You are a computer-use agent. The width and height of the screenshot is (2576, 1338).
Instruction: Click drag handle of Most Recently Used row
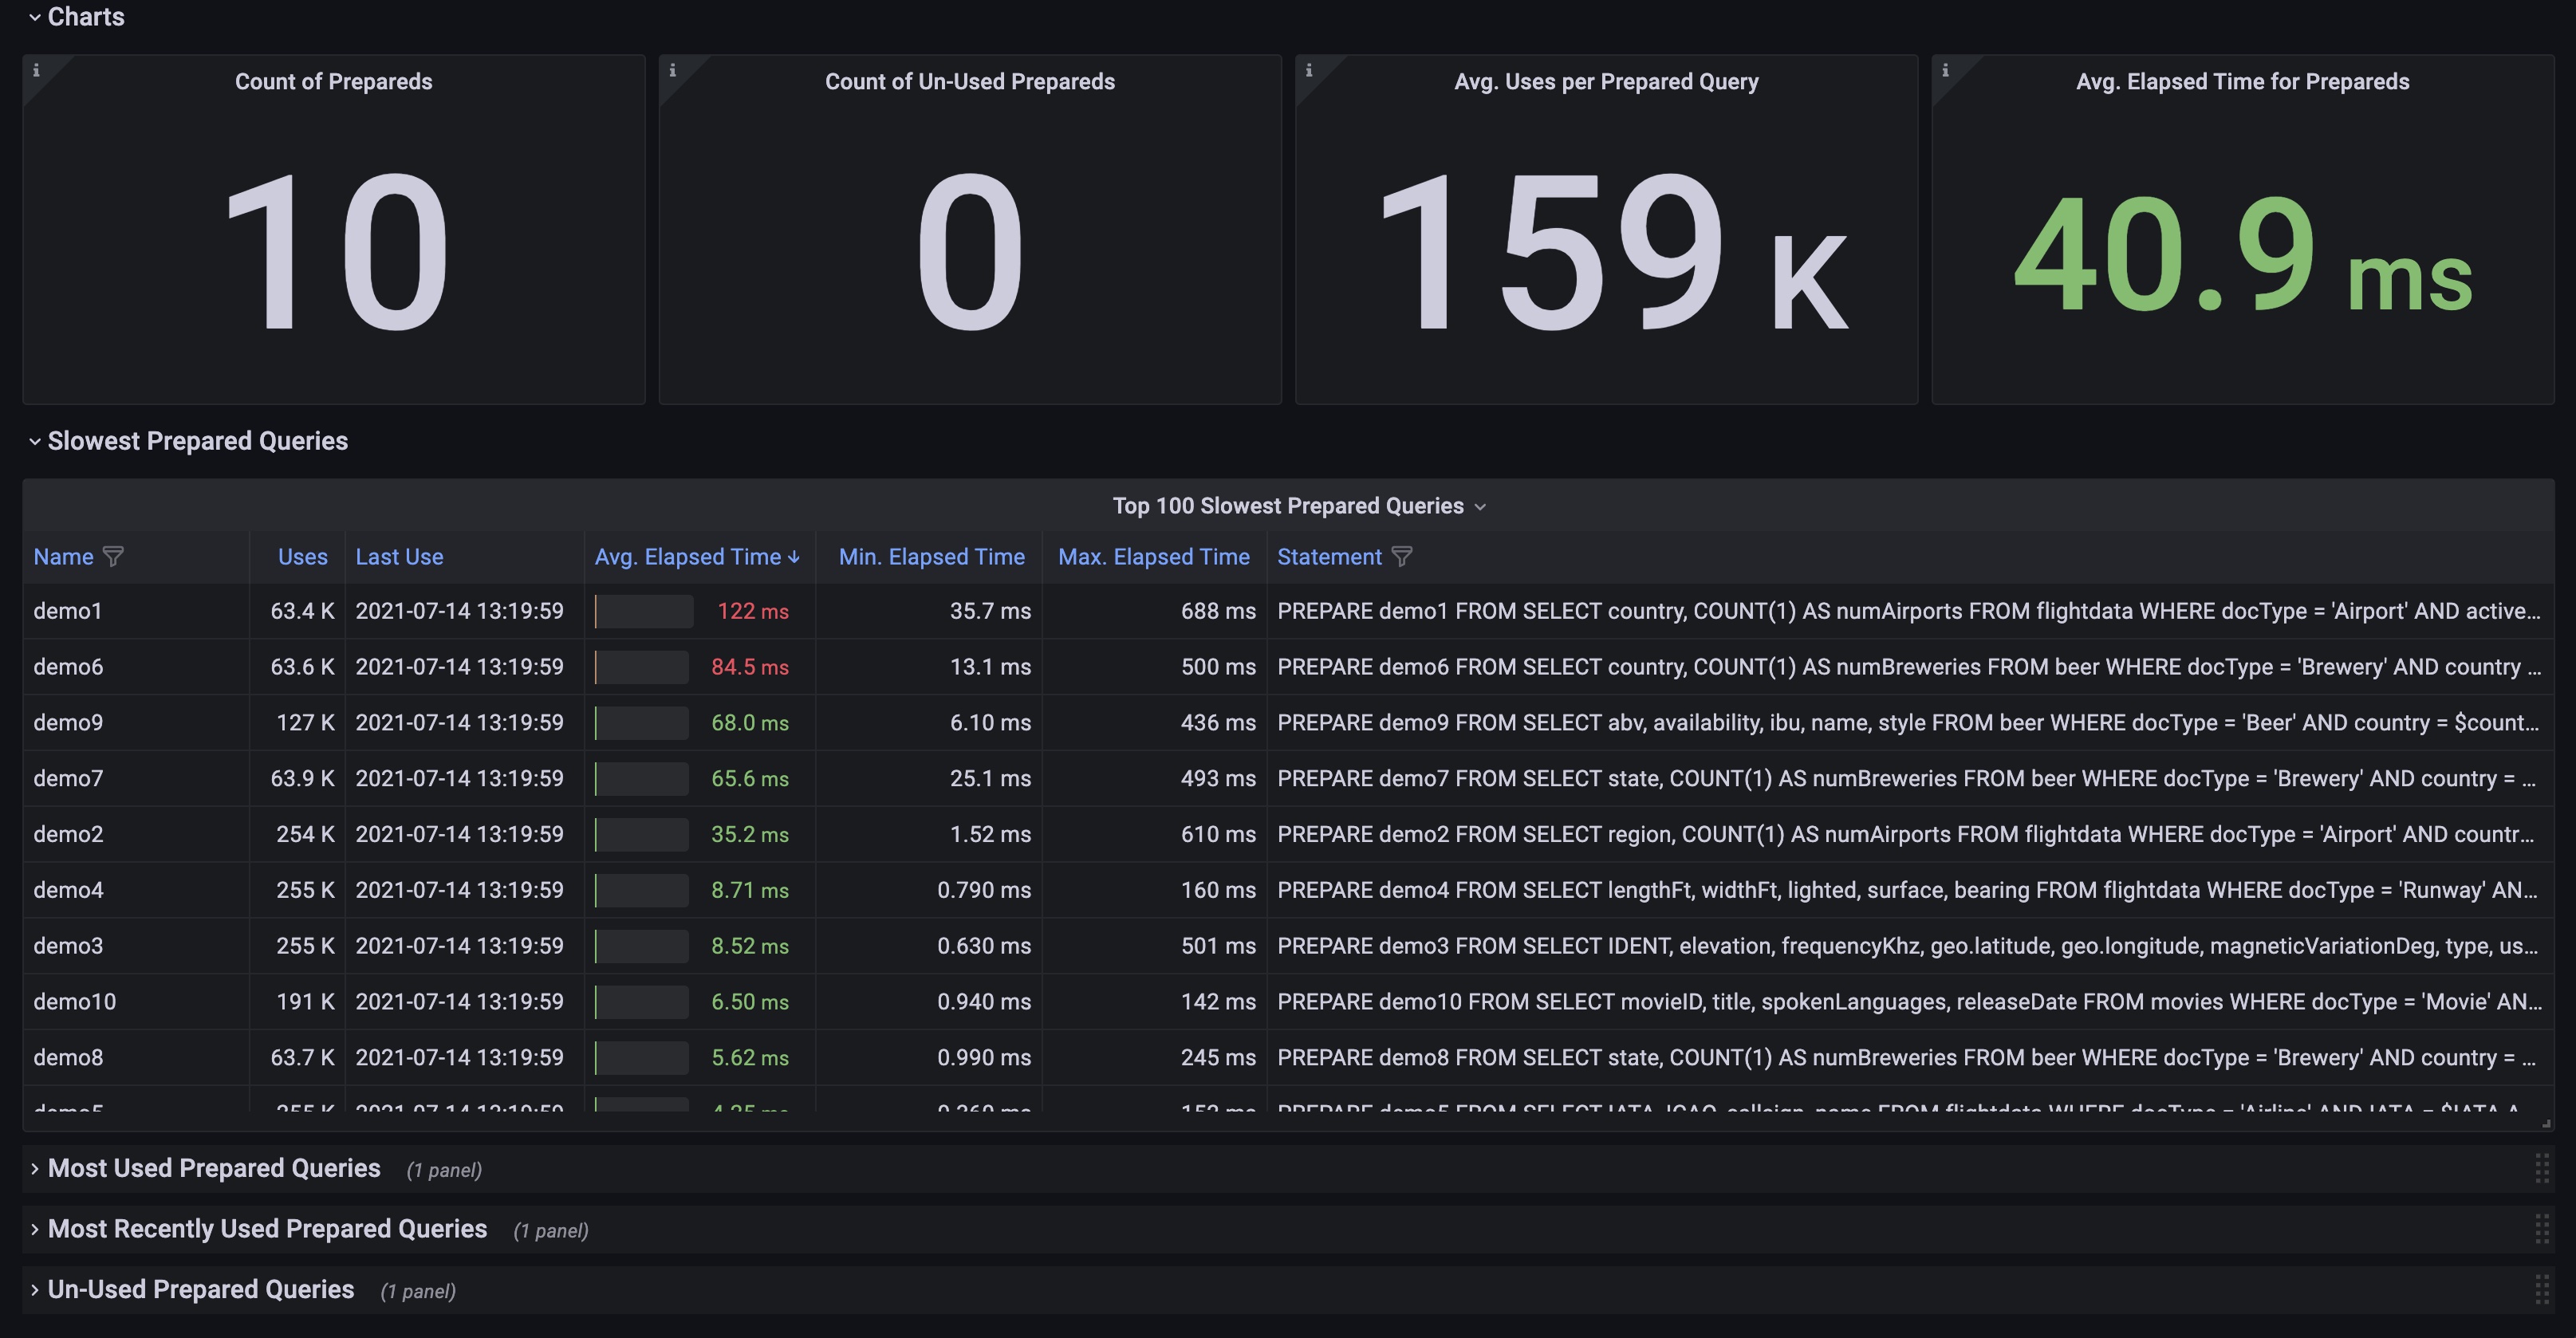click(x=2541, y=1228)
